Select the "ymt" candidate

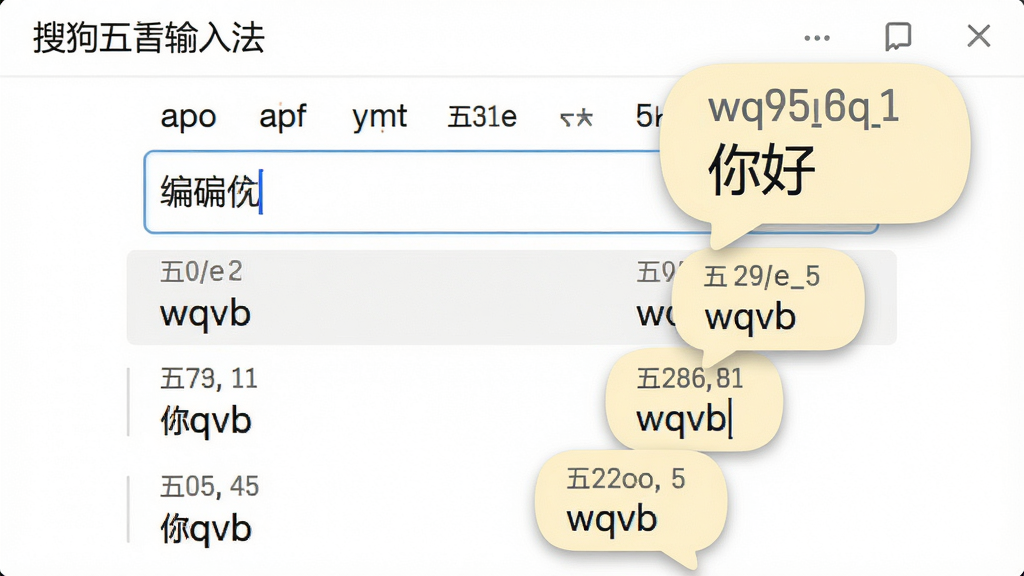coord(379,117)
